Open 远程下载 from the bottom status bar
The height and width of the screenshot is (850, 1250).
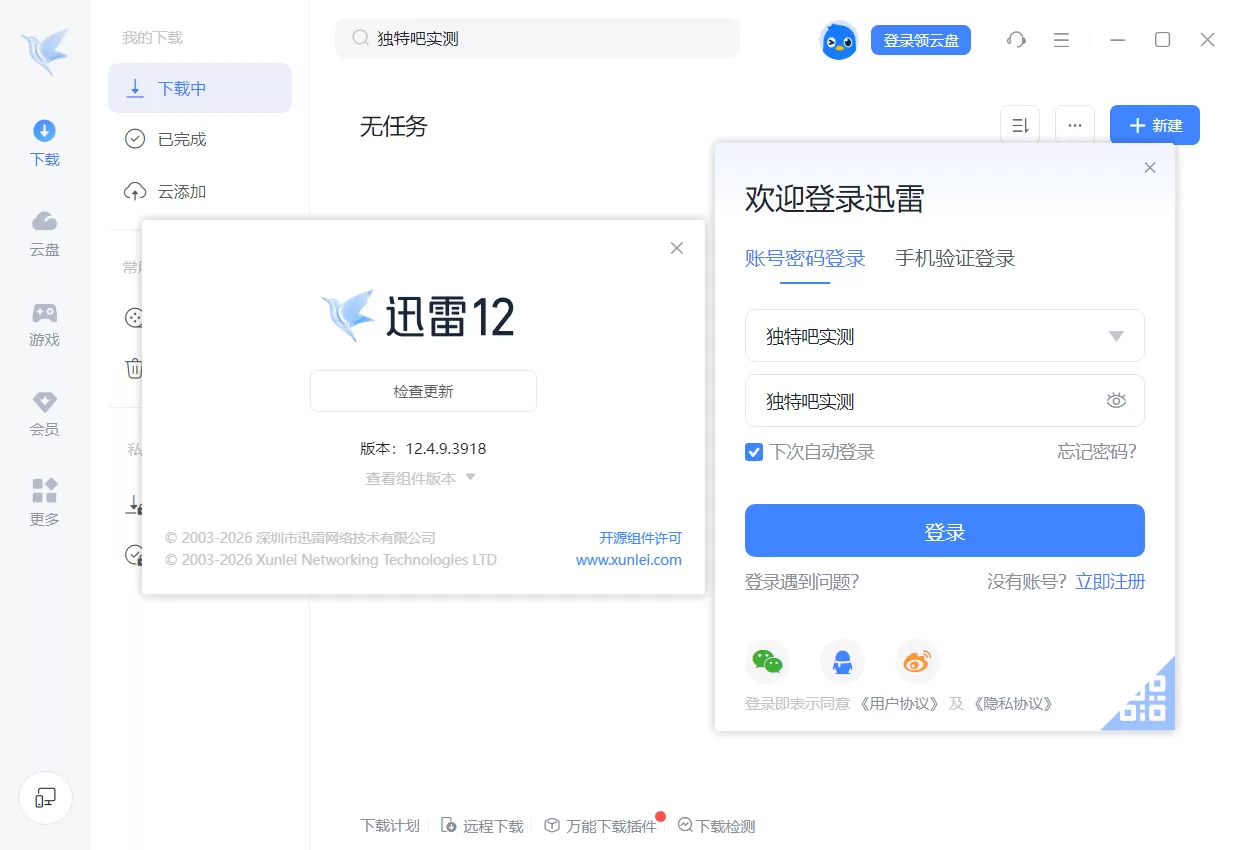click(x=481, y=825)
